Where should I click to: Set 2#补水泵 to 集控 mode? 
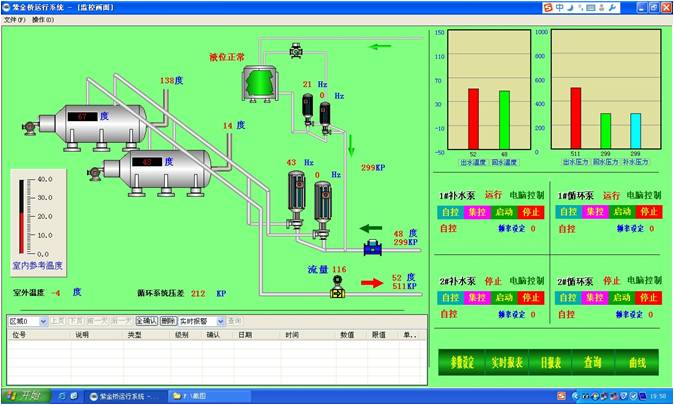[477, 296]
